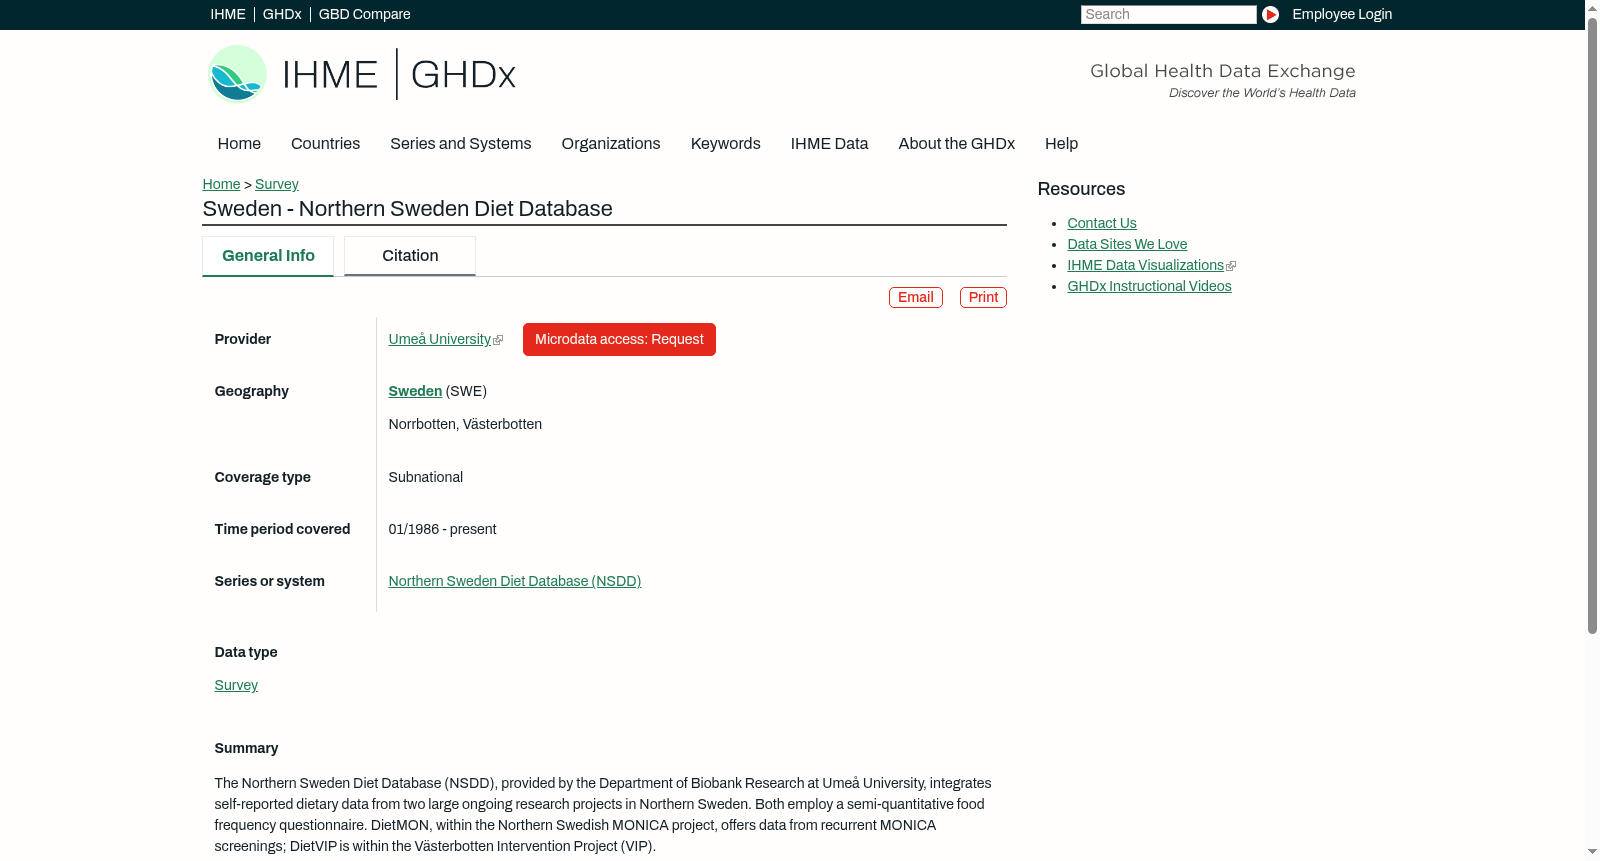Open Northern Sweden Diet Database (NSDD) link
This screenshot has height=861, width=1600.
tap(515, 581)
